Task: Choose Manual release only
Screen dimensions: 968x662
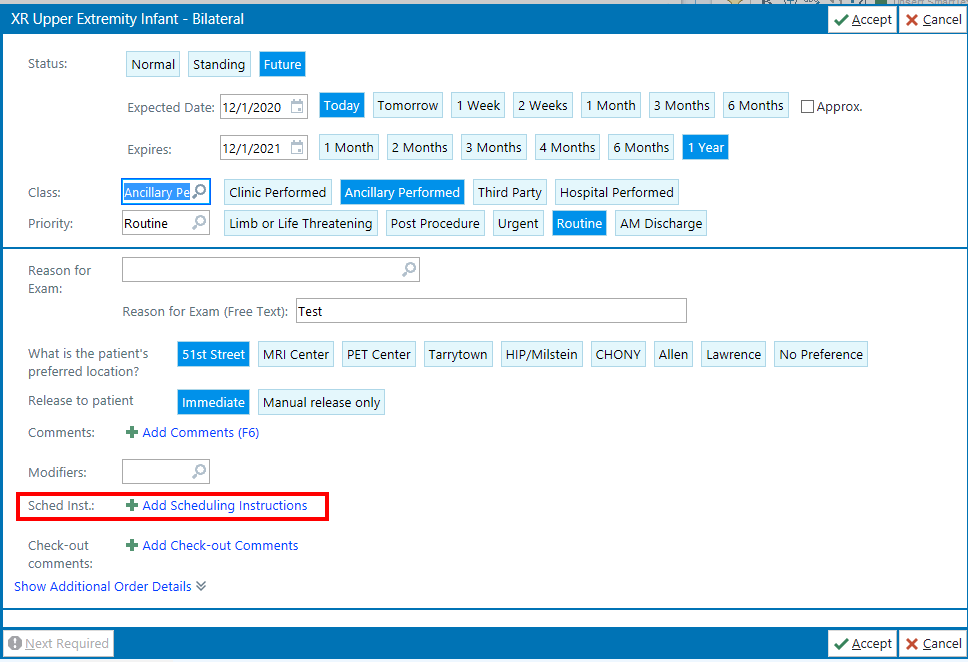Action: (x=322, y=402)
